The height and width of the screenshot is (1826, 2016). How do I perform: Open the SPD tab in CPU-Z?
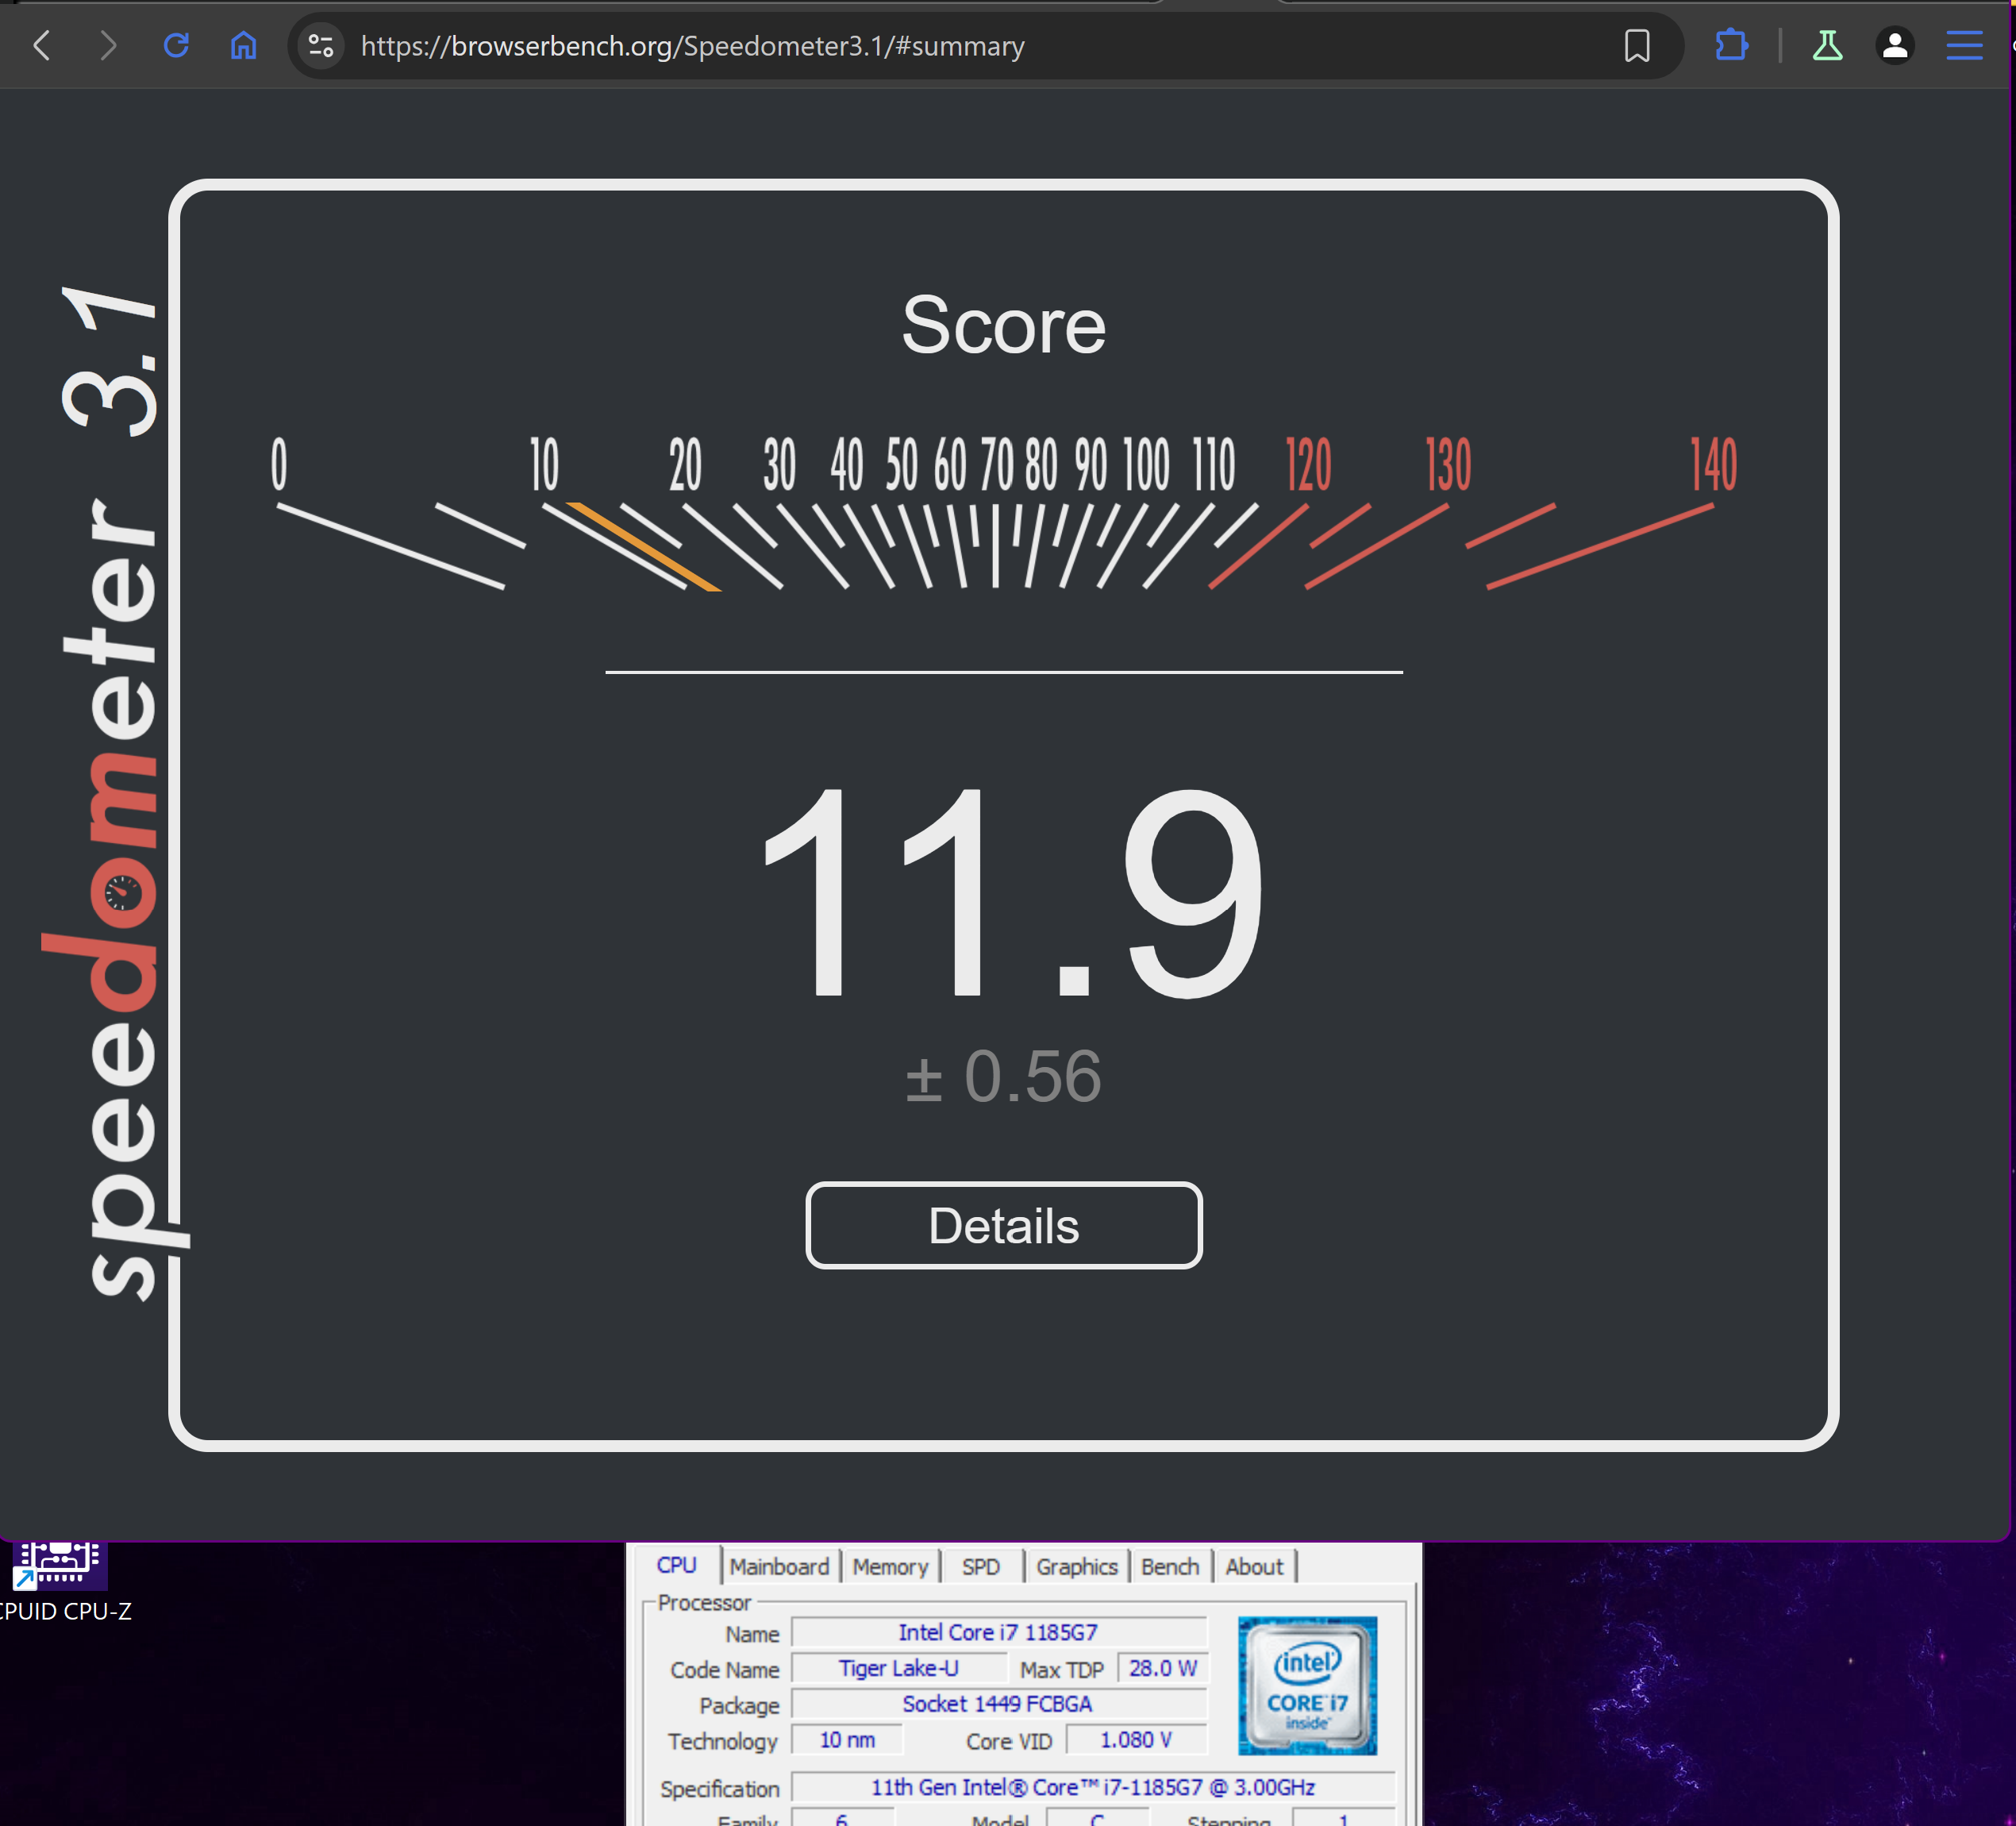pyautogui.click(x=980, y=1567)
